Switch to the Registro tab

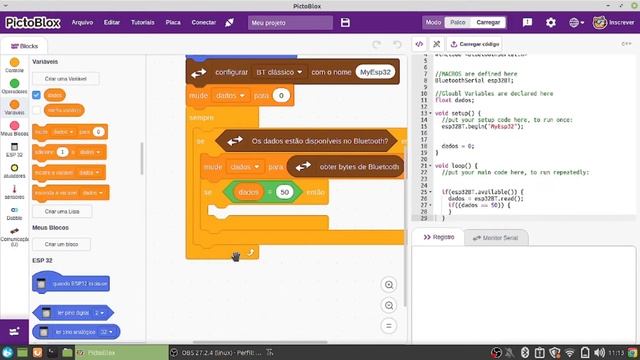[438, 237]
